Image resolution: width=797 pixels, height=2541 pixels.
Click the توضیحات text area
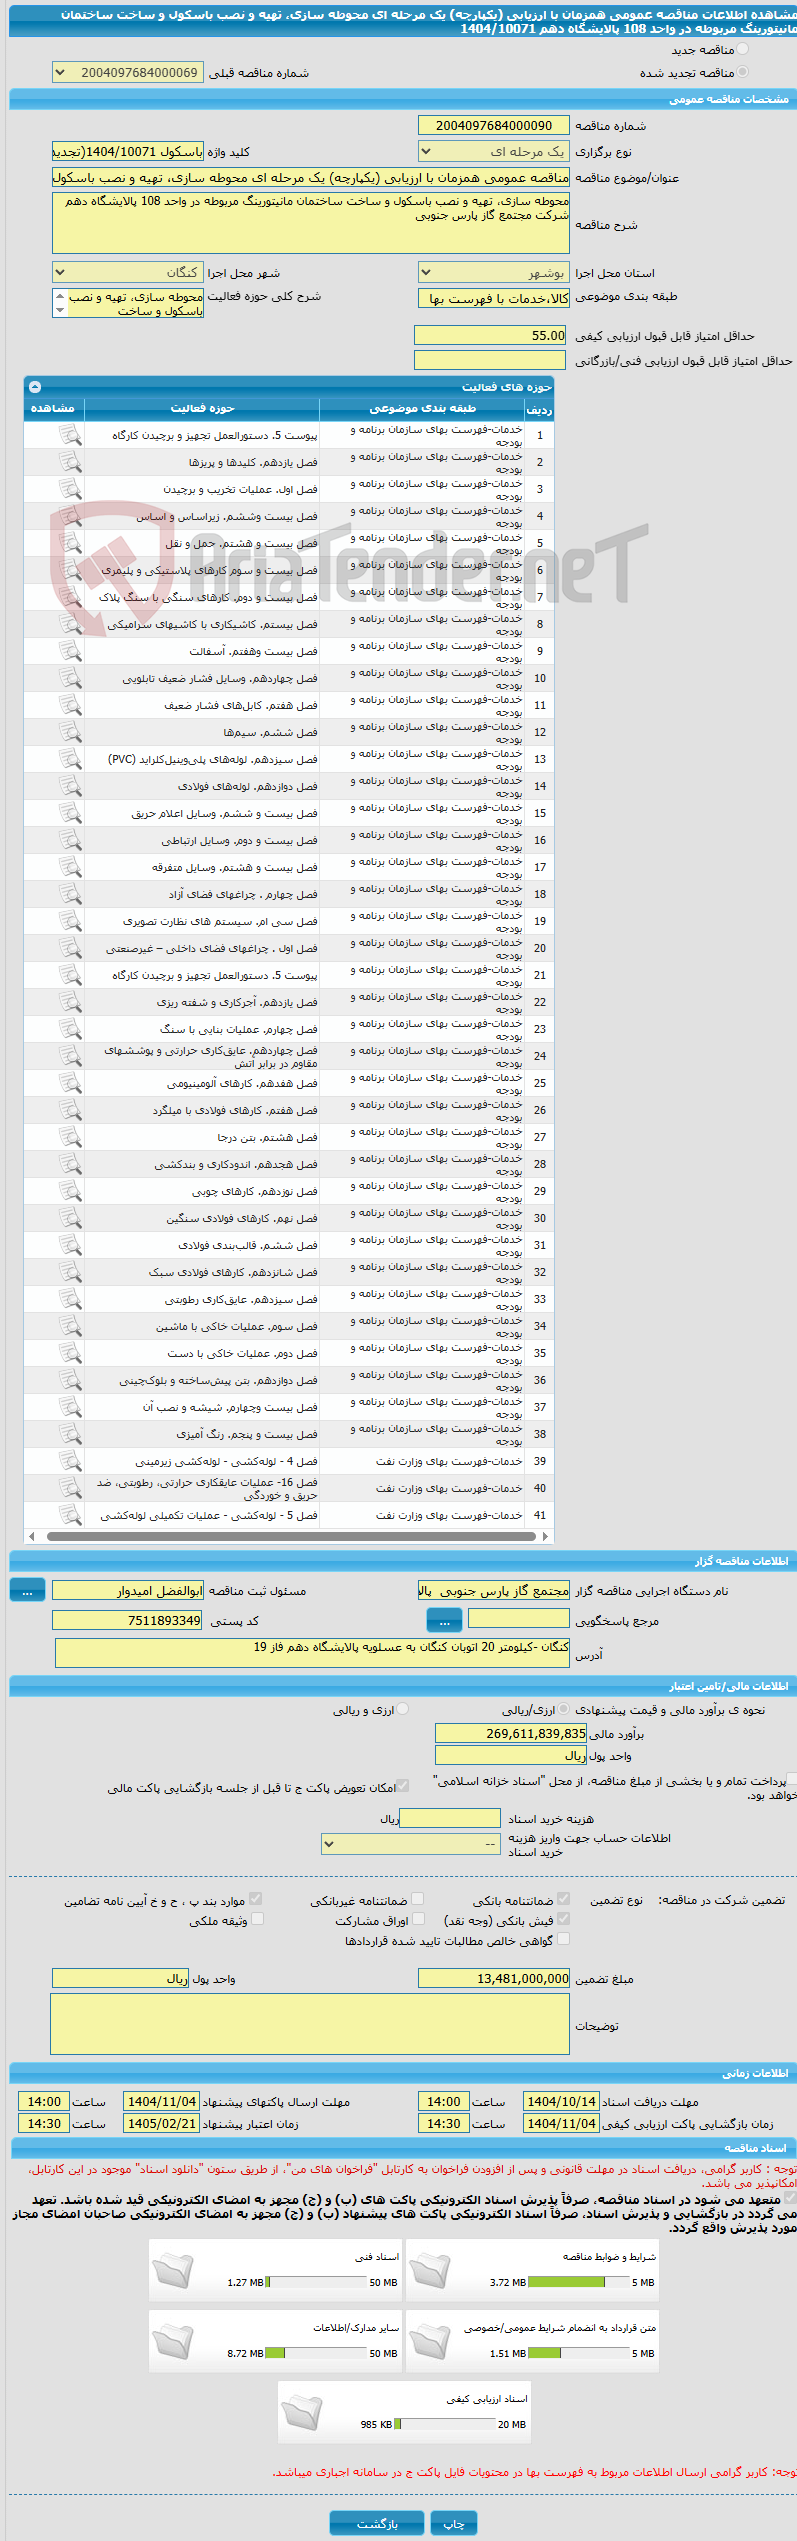[x=310, y=2024]
